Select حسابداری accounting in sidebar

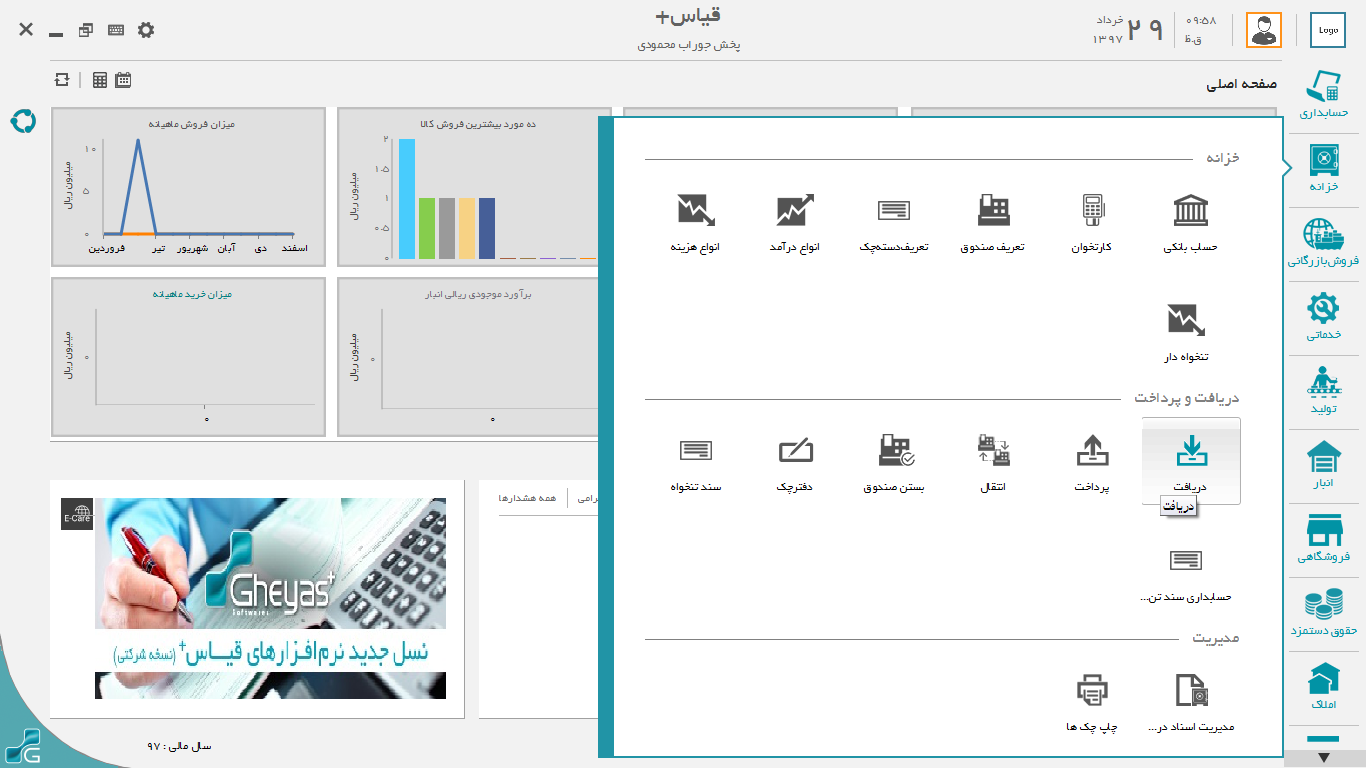coord(1324,95)
